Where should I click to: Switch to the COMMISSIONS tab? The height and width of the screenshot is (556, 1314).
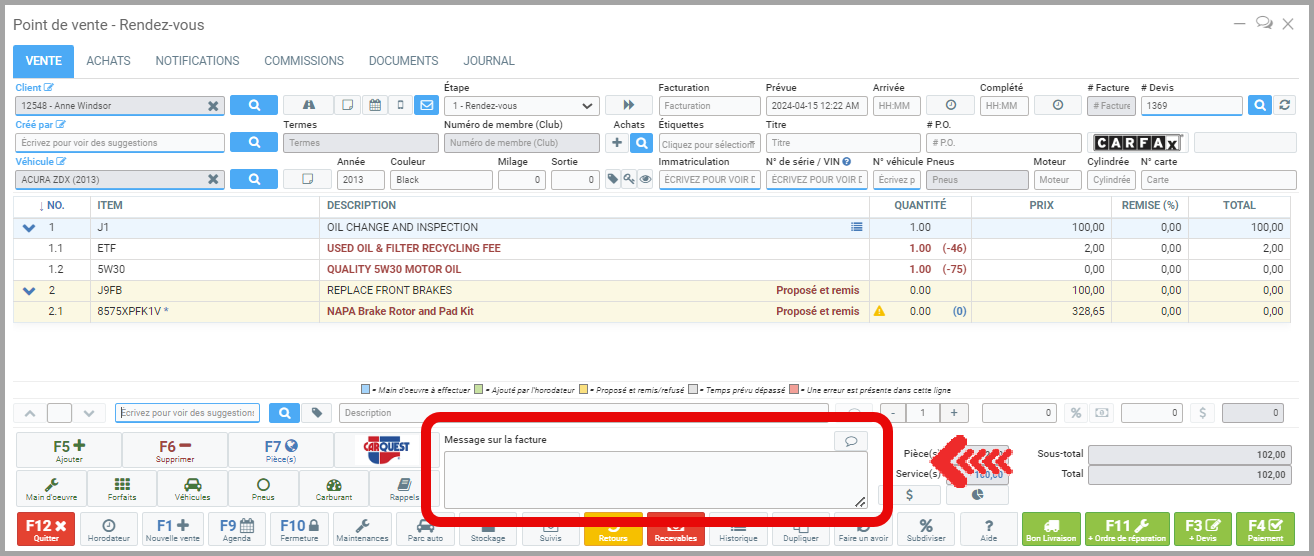pos(304,61)
